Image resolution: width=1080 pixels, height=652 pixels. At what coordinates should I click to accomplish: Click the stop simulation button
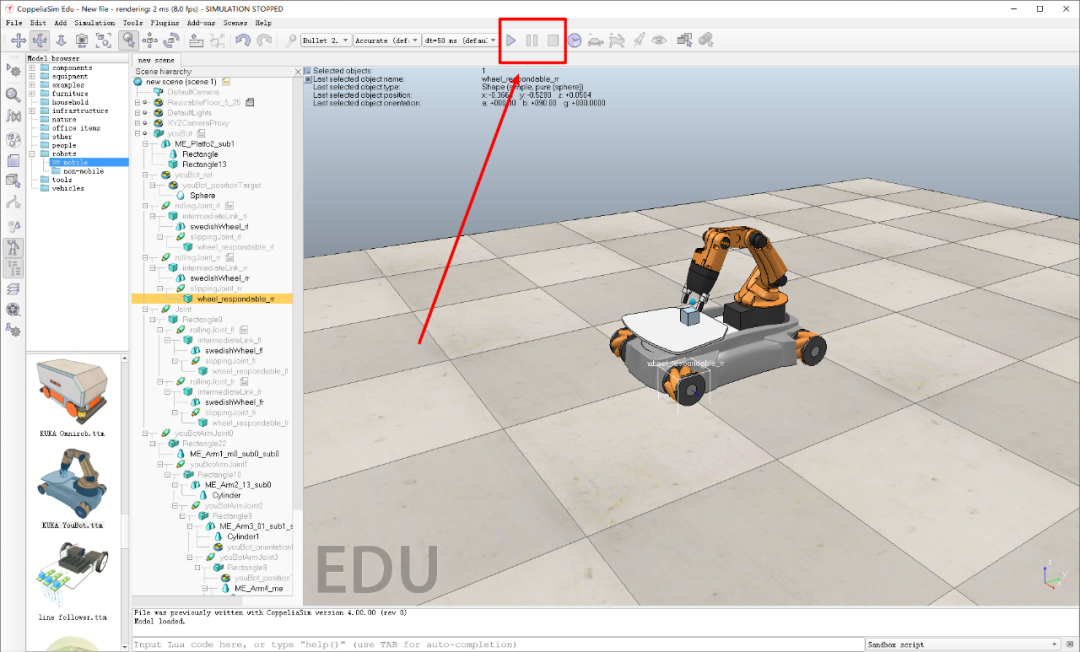(552, 40)
